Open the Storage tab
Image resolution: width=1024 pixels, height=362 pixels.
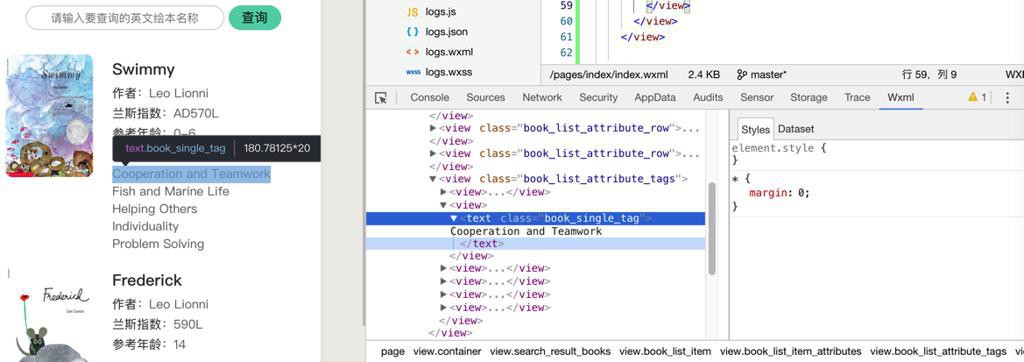808,97
